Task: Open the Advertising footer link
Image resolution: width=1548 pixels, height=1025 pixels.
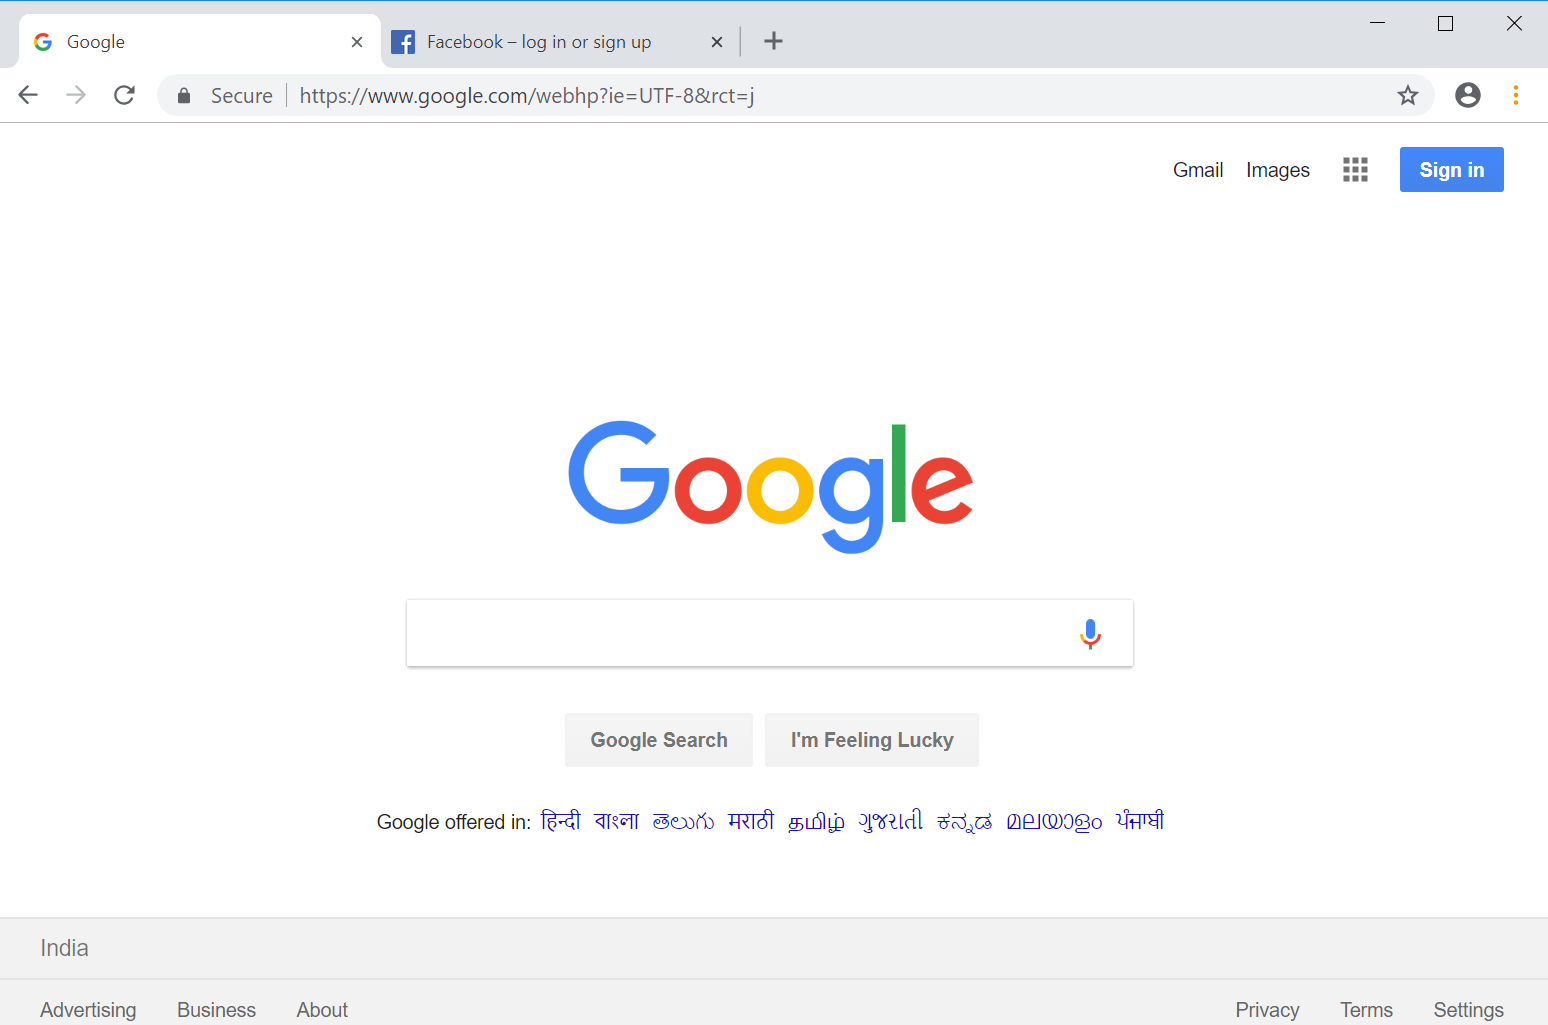Action: [x=88, y=1010]
